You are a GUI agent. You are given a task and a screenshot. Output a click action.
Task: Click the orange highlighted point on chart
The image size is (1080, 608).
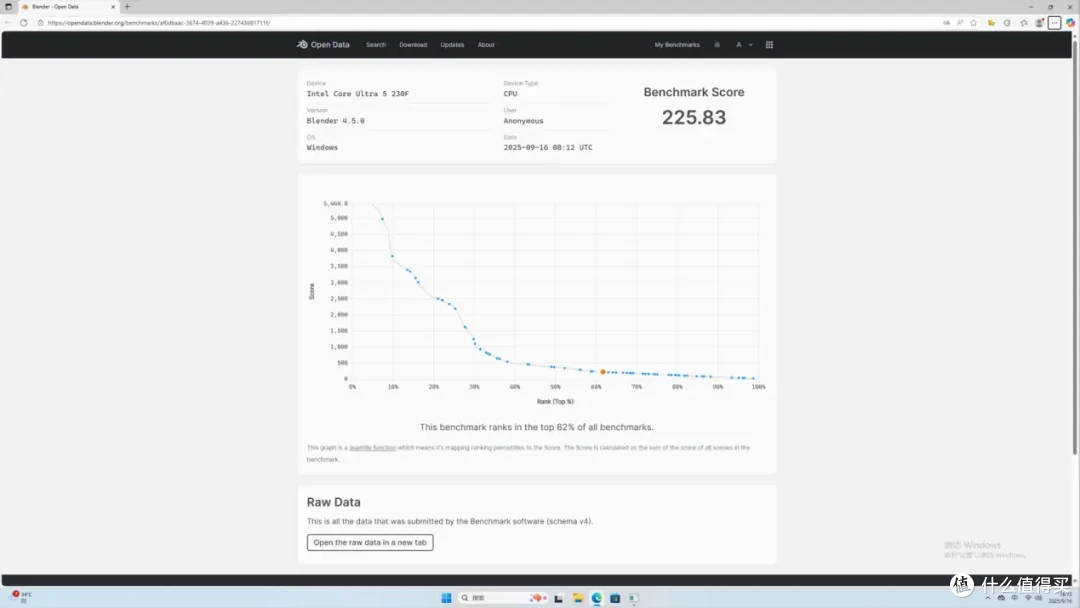[603, 372]
